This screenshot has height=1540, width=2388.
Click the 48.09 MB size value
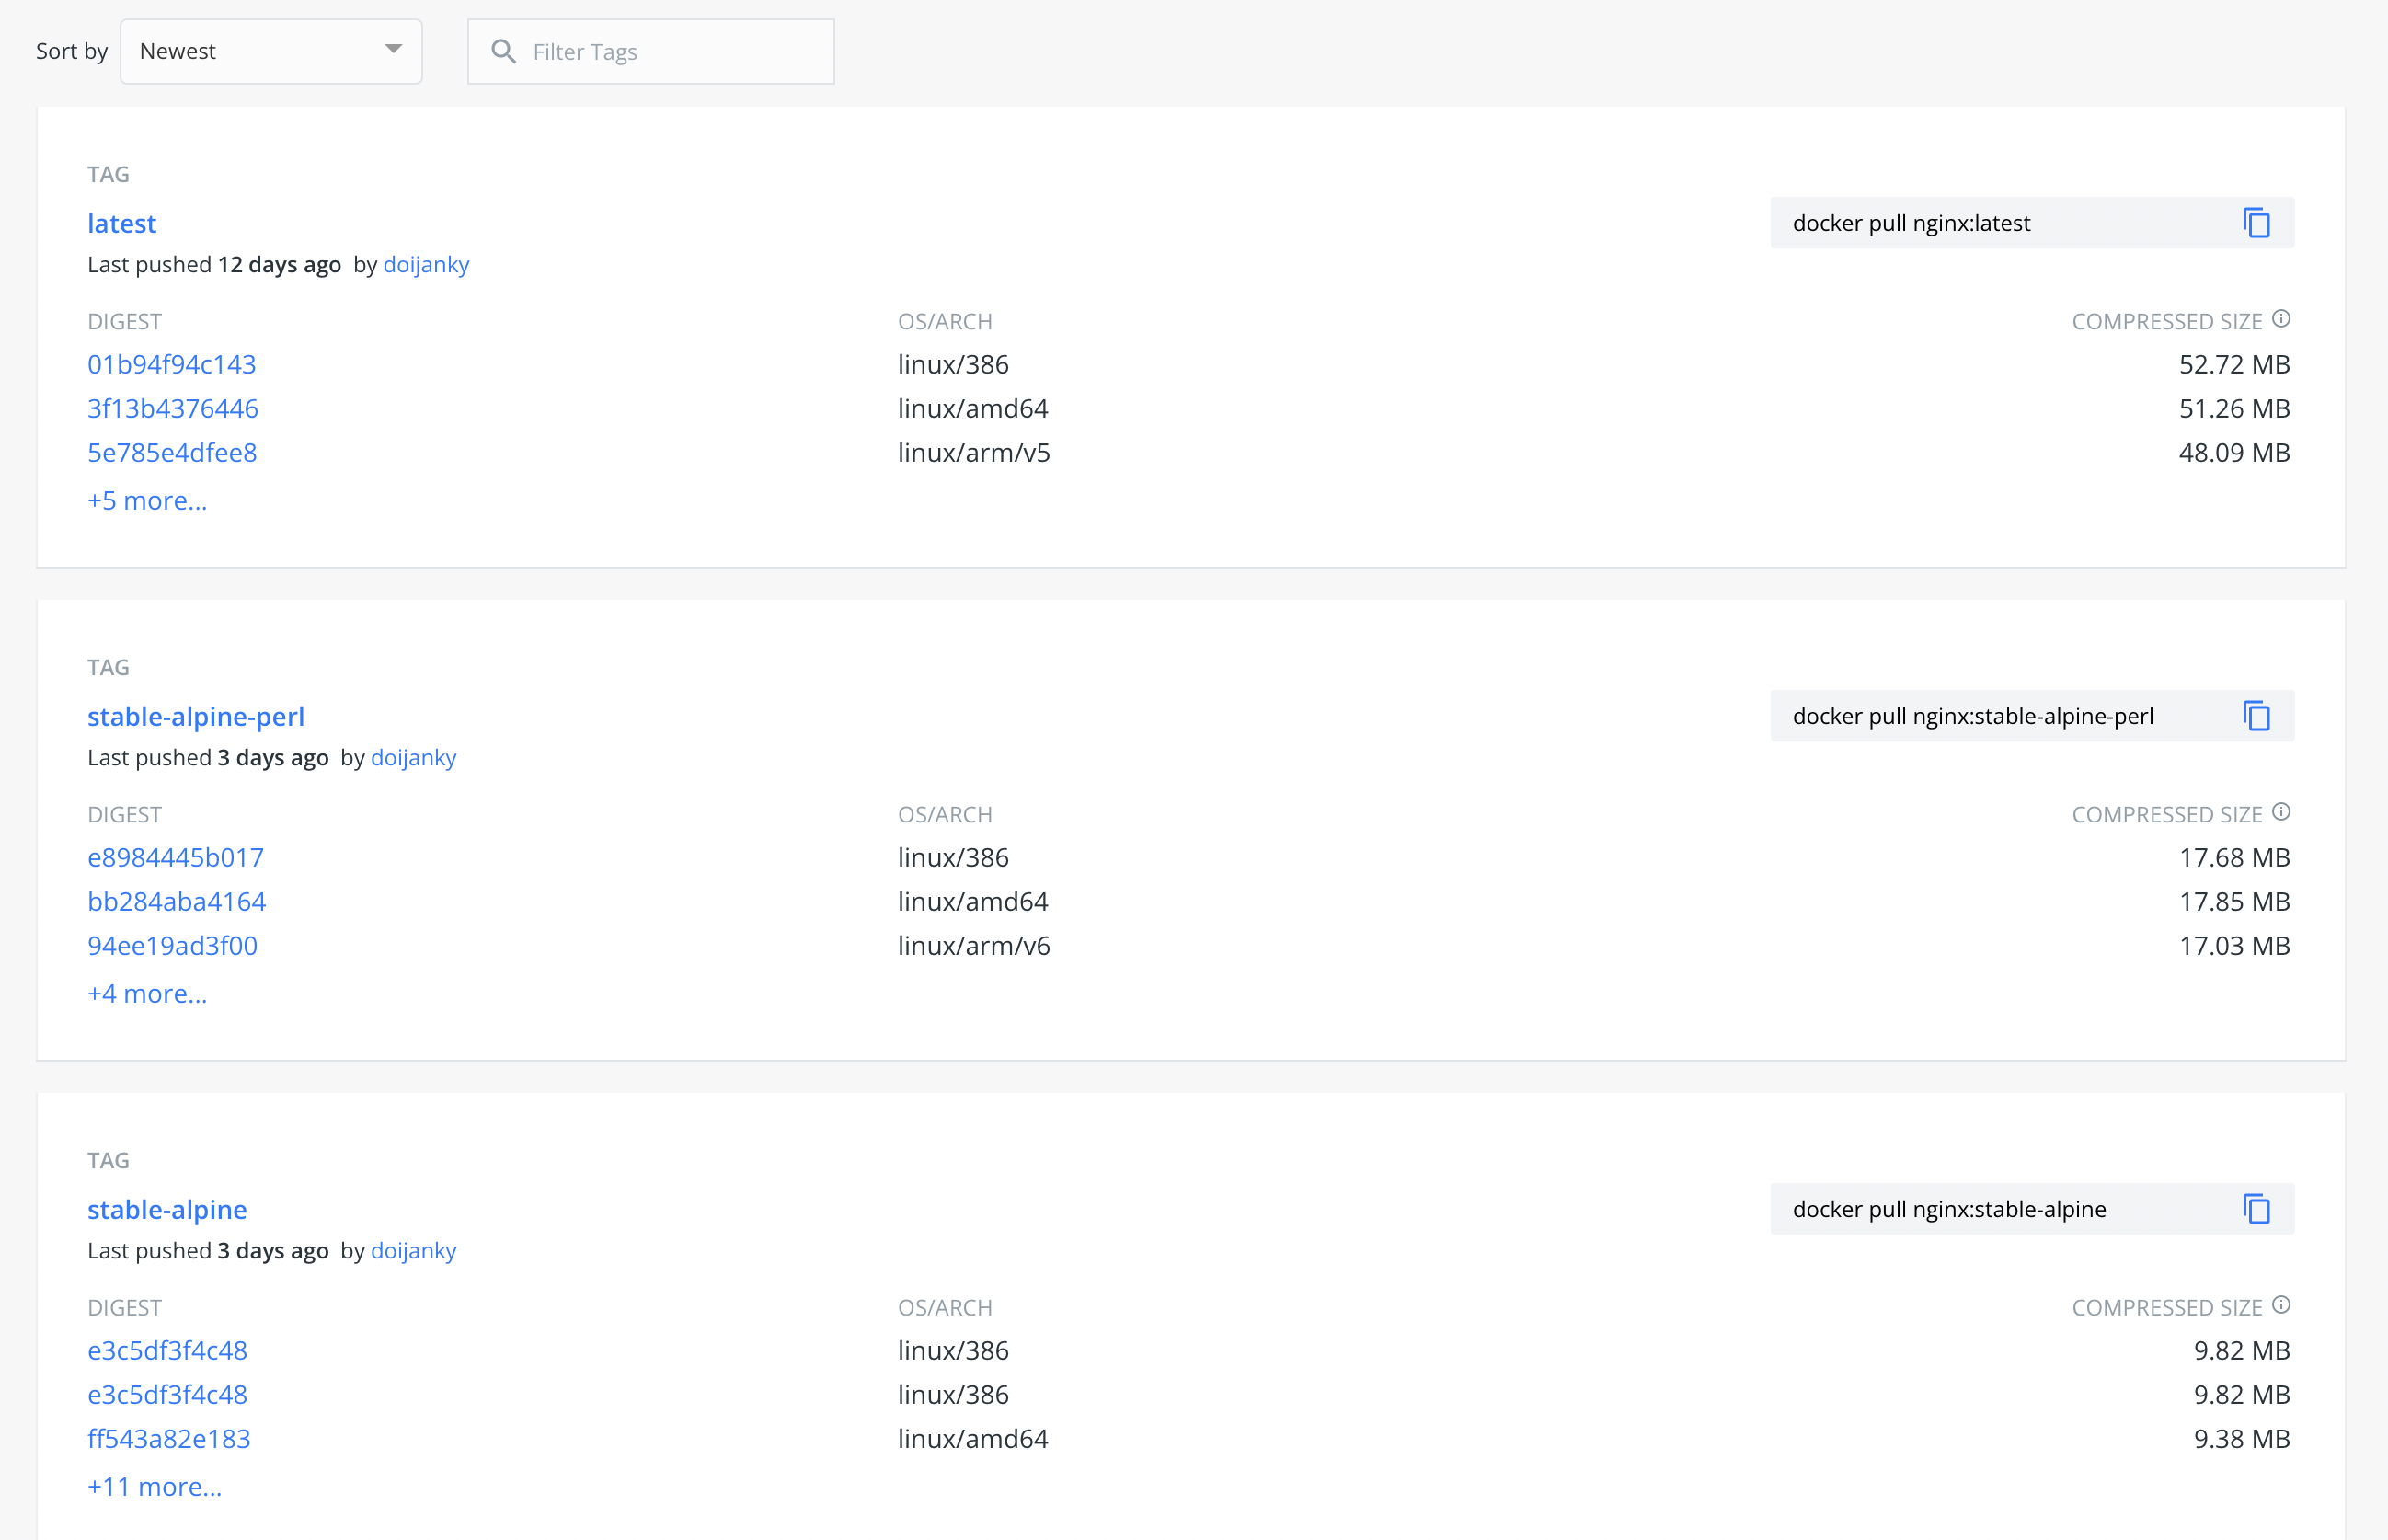click(x=2234, y=452)
